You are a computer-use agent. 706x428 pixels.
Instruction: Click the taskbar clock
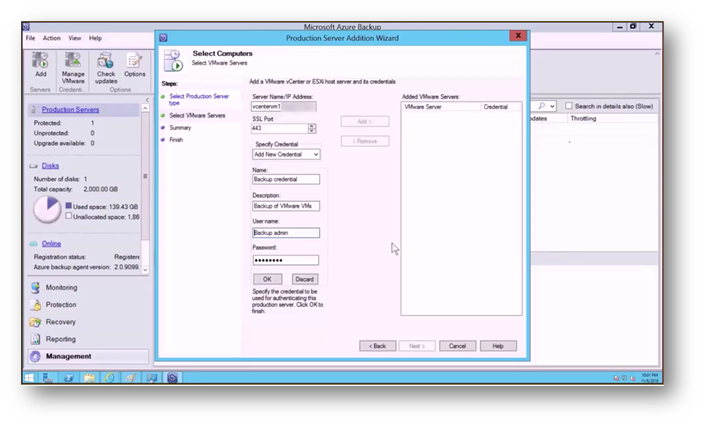(x=649, y=378)
